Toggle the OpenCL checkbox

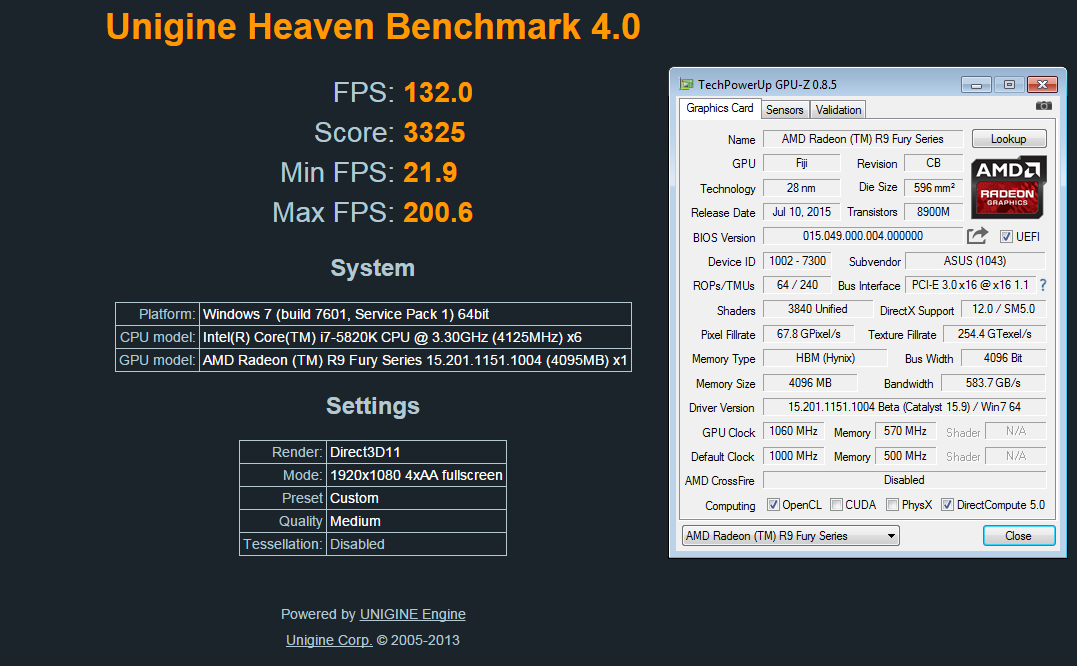pyautogui.click(x=773, y=505)
